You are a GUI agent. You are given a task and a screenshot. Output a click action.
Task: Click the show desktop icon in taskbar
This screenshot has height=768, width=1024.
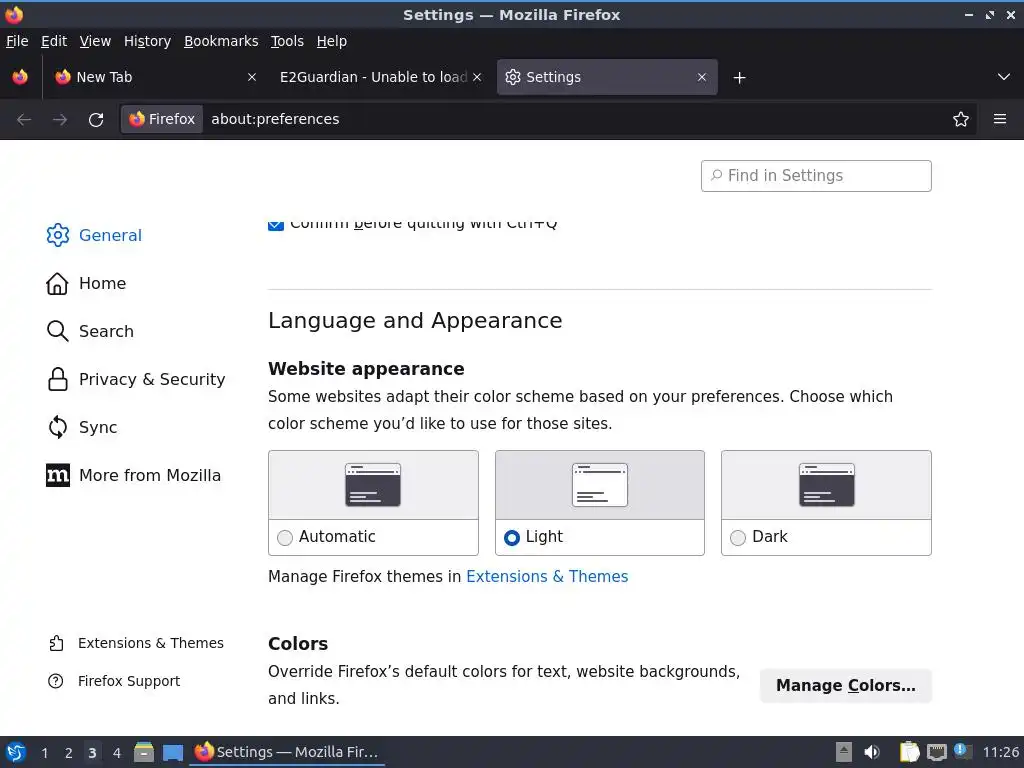(172, 753)
